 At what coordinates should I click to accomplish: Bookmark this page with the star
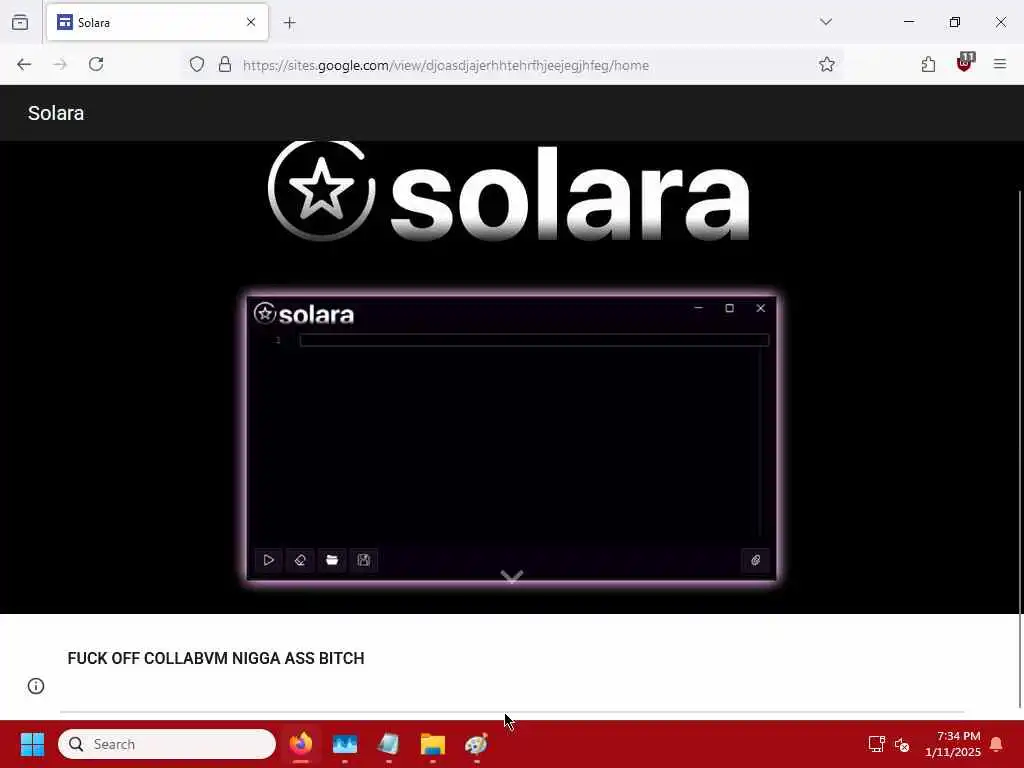(826, 64)
